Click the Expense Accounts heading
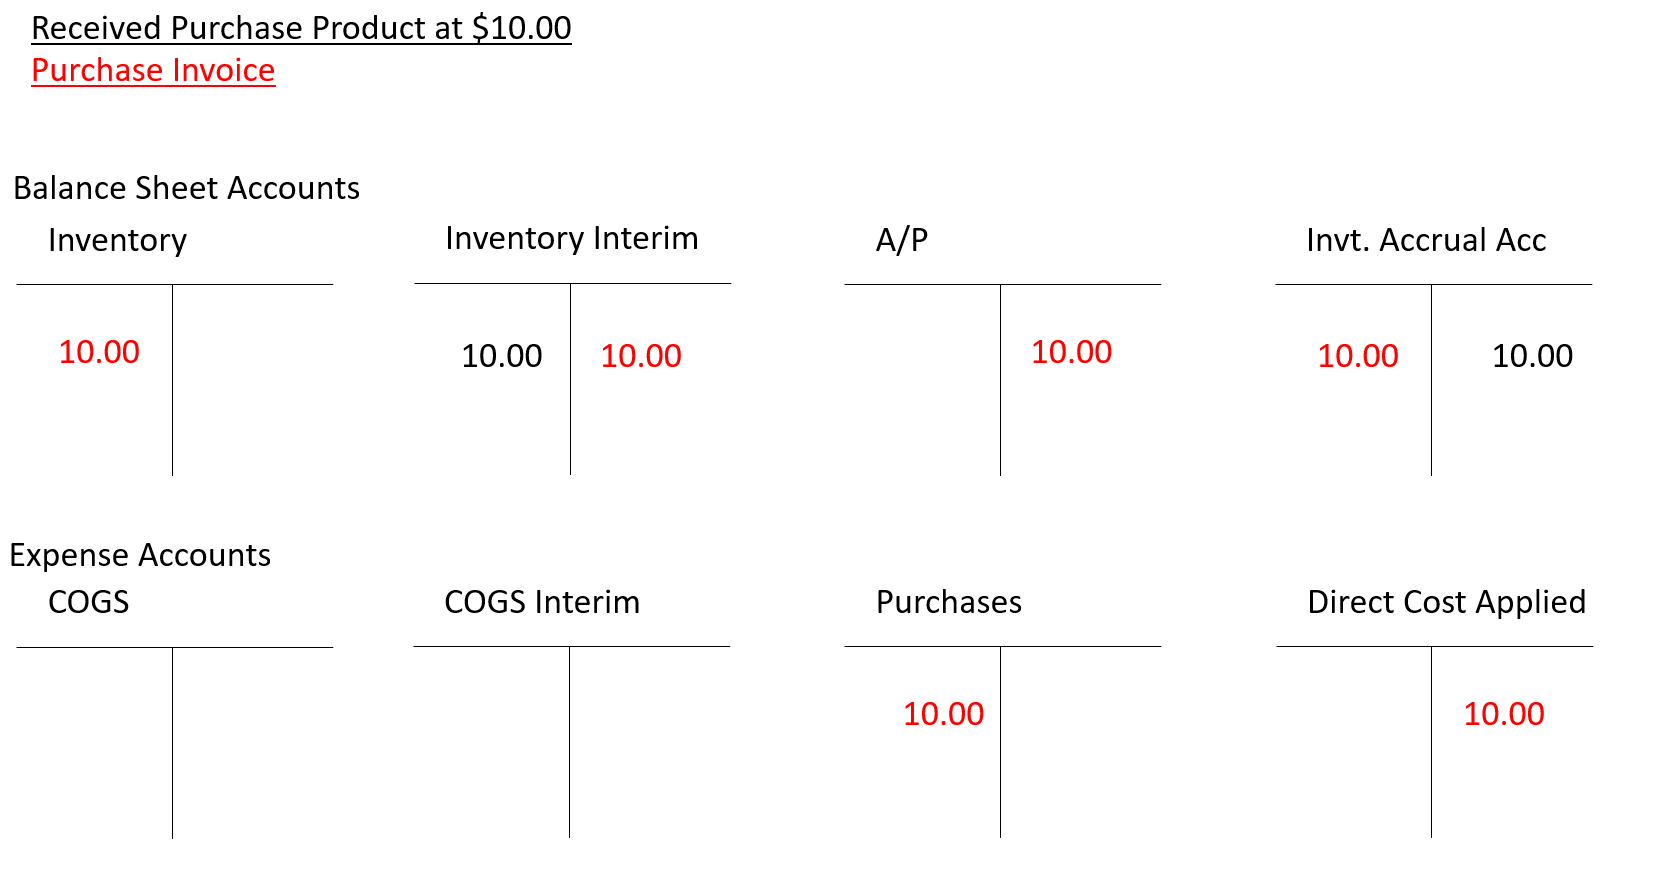 click(x=140, y=555)
